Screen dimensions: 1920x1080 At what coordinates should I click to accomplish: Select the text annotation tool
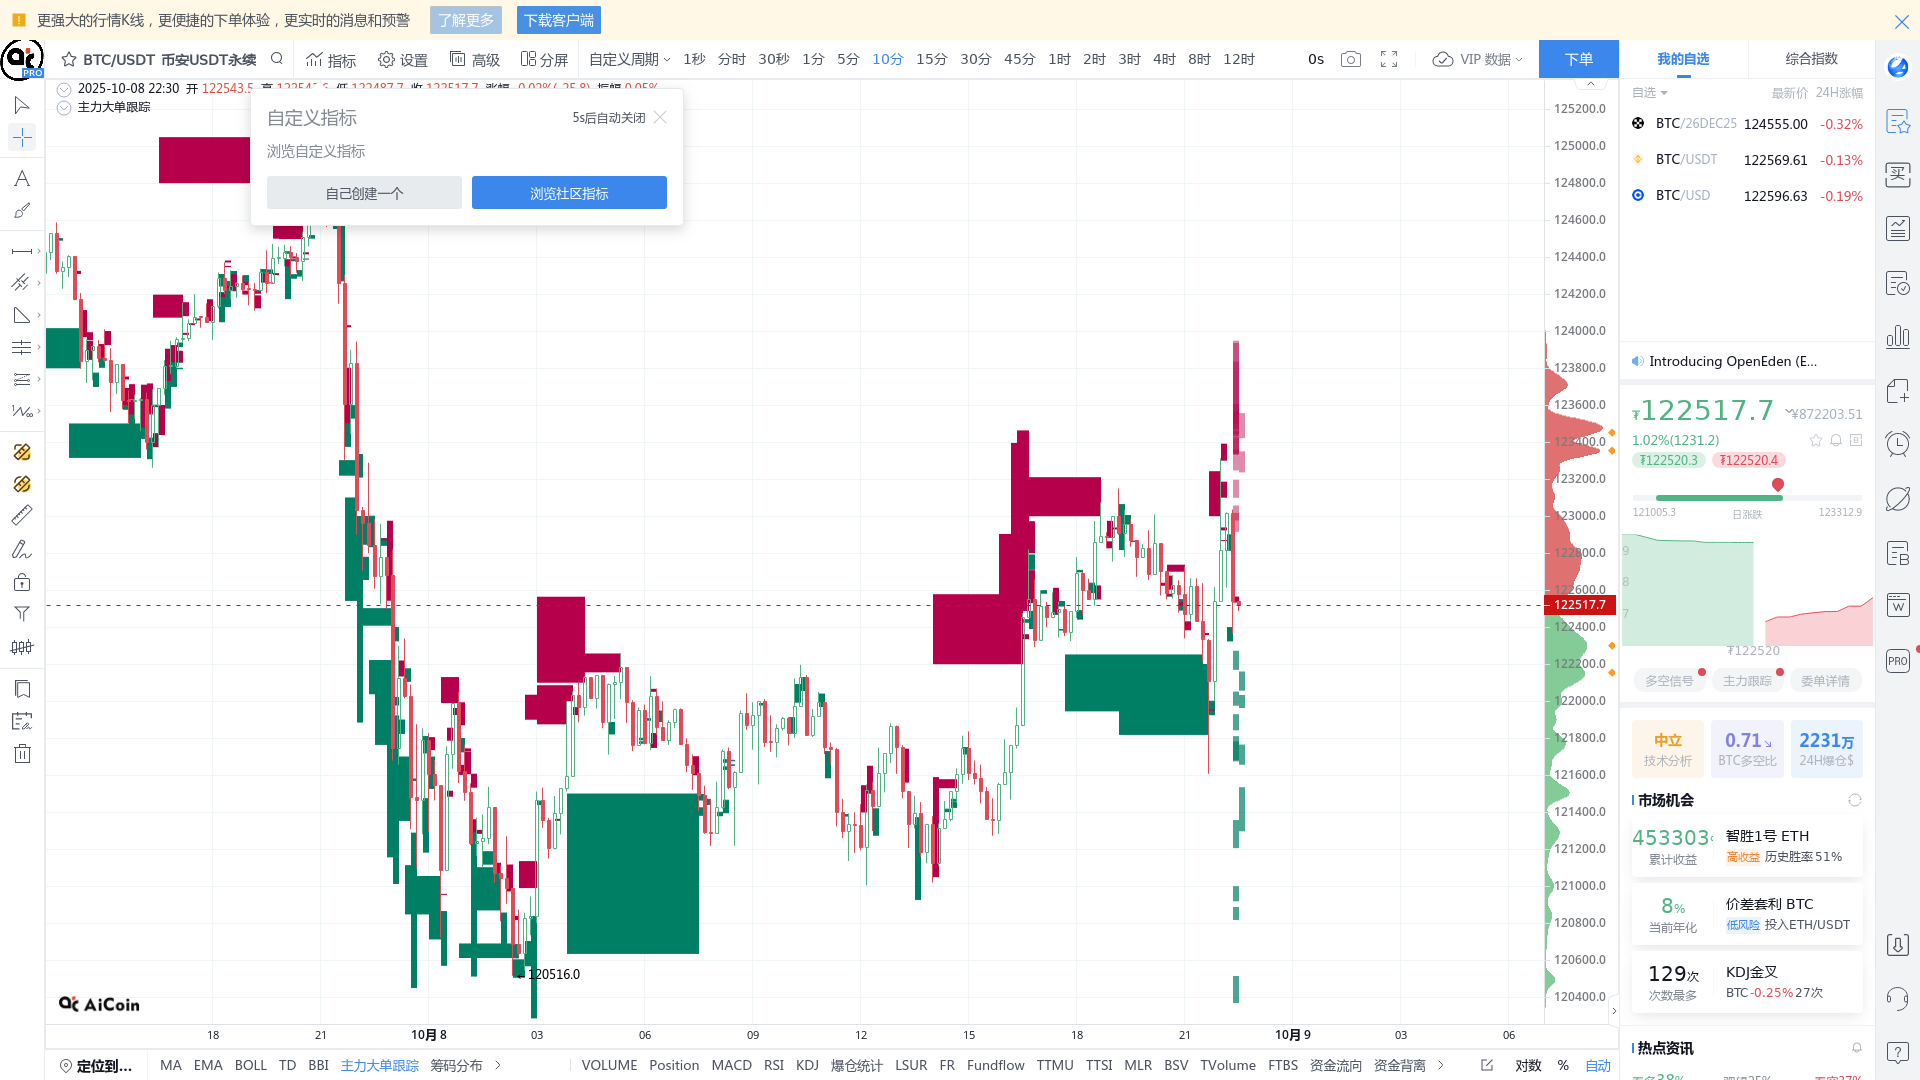[x=21, y=179]
